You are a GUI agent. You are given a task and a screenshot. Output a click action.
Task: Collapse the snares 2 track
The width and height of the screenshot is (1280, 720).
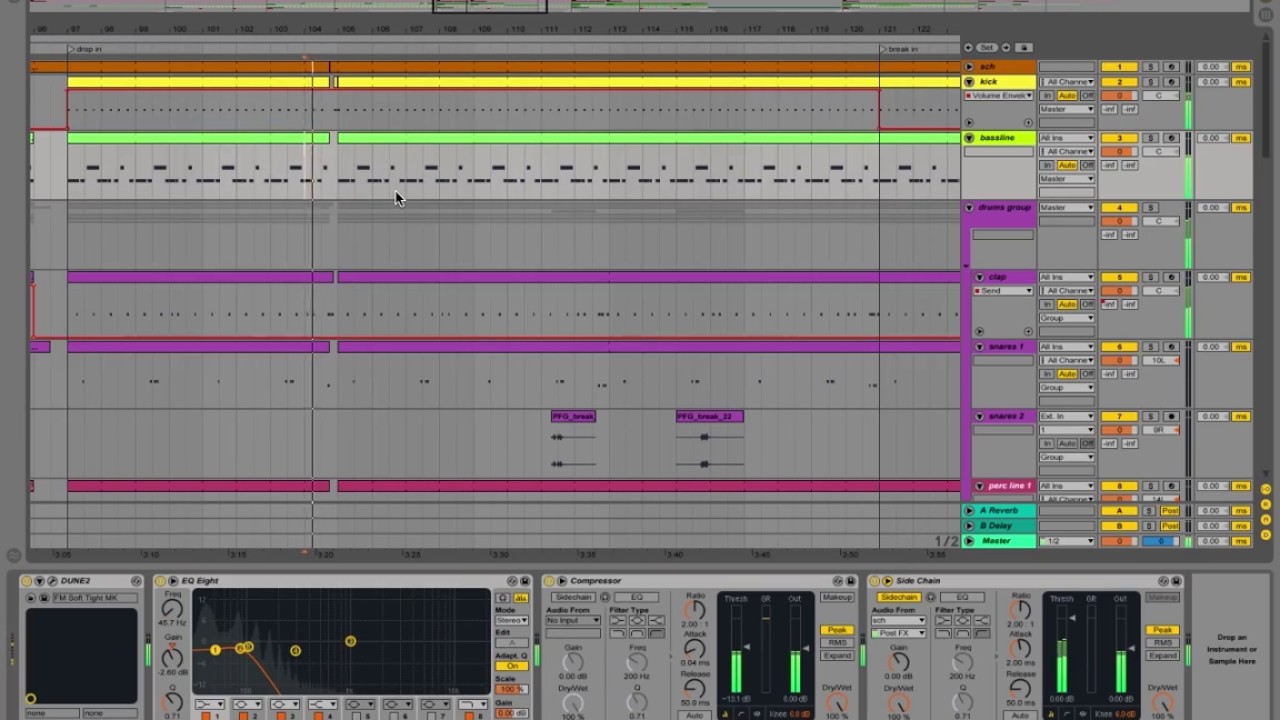(x=980, y=416)
